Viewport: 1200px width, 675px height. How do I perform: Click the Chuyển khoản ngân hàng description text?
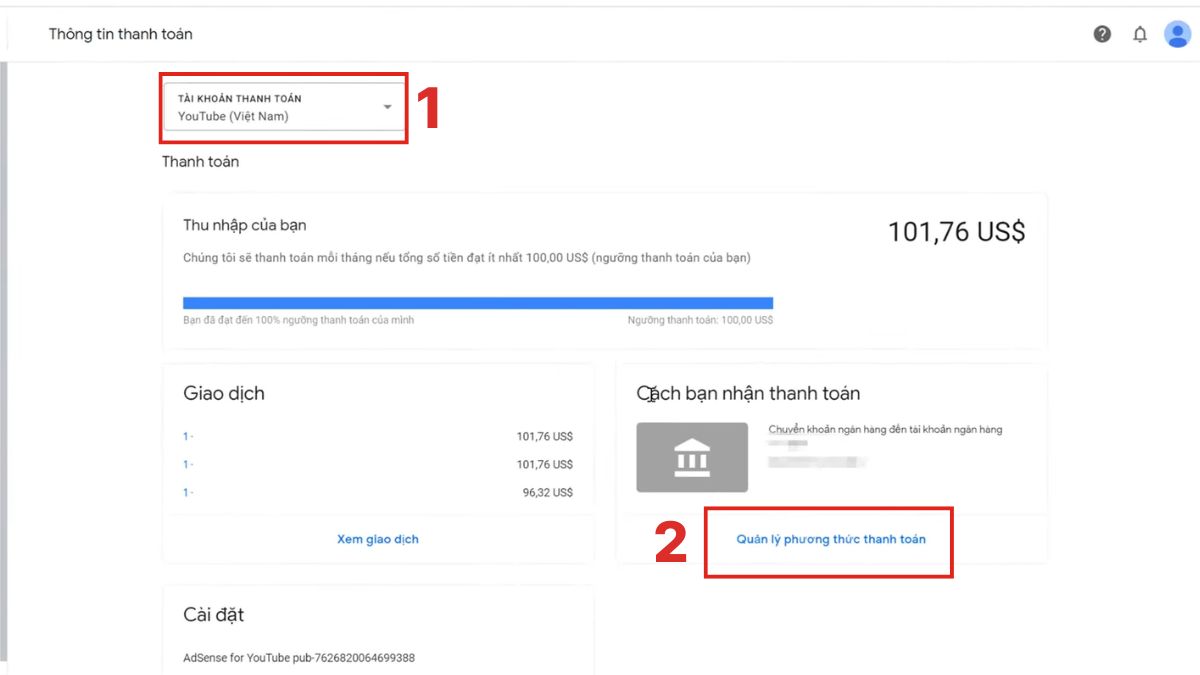885,430
